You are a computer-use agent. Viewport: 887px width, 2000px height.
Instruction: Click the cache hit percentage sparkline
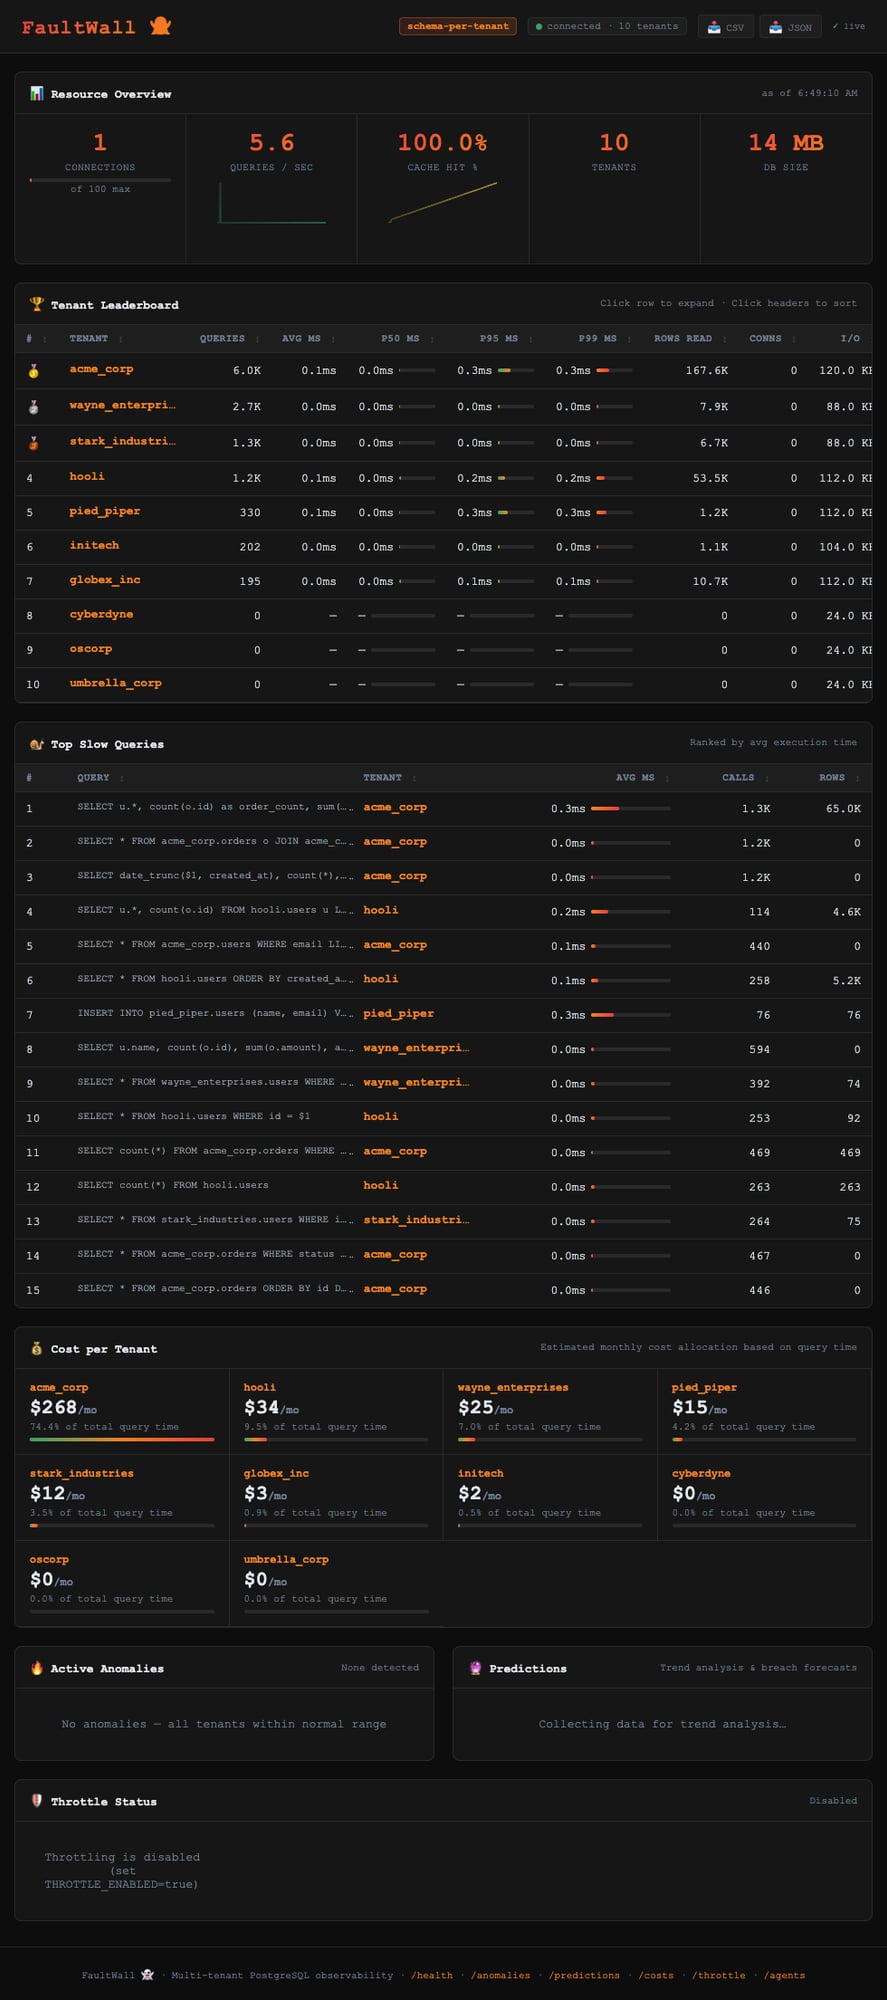pos(443,203)
